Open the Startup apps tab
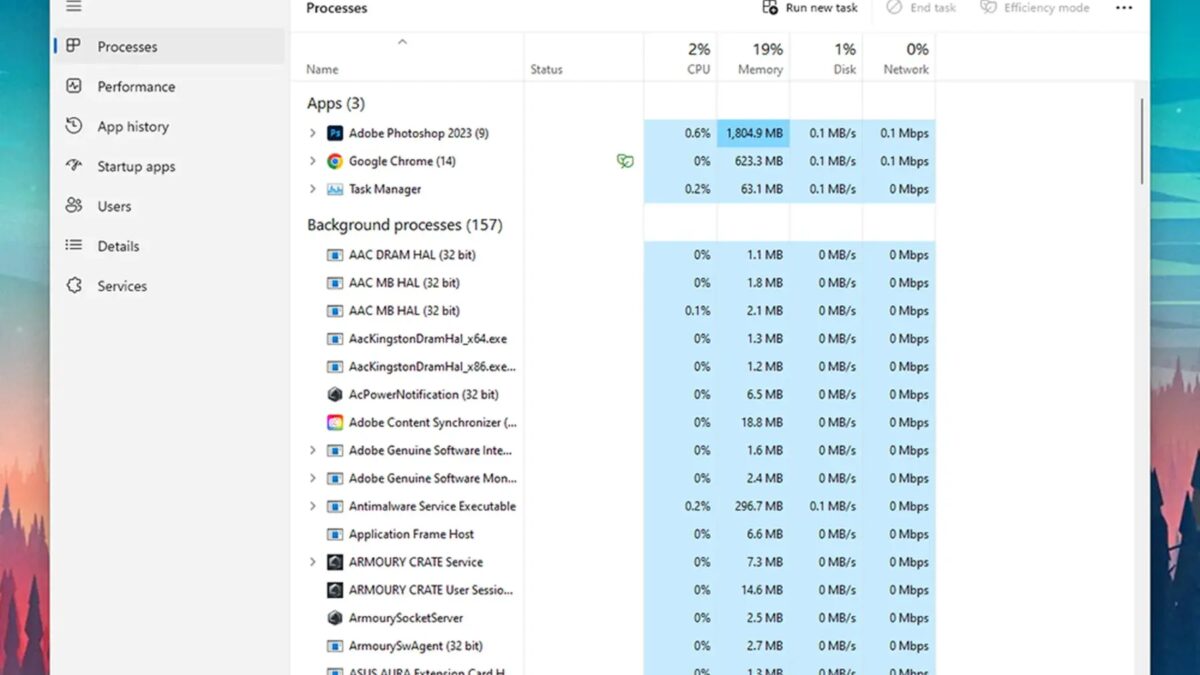1200x675 pixels. coord(135,167)
